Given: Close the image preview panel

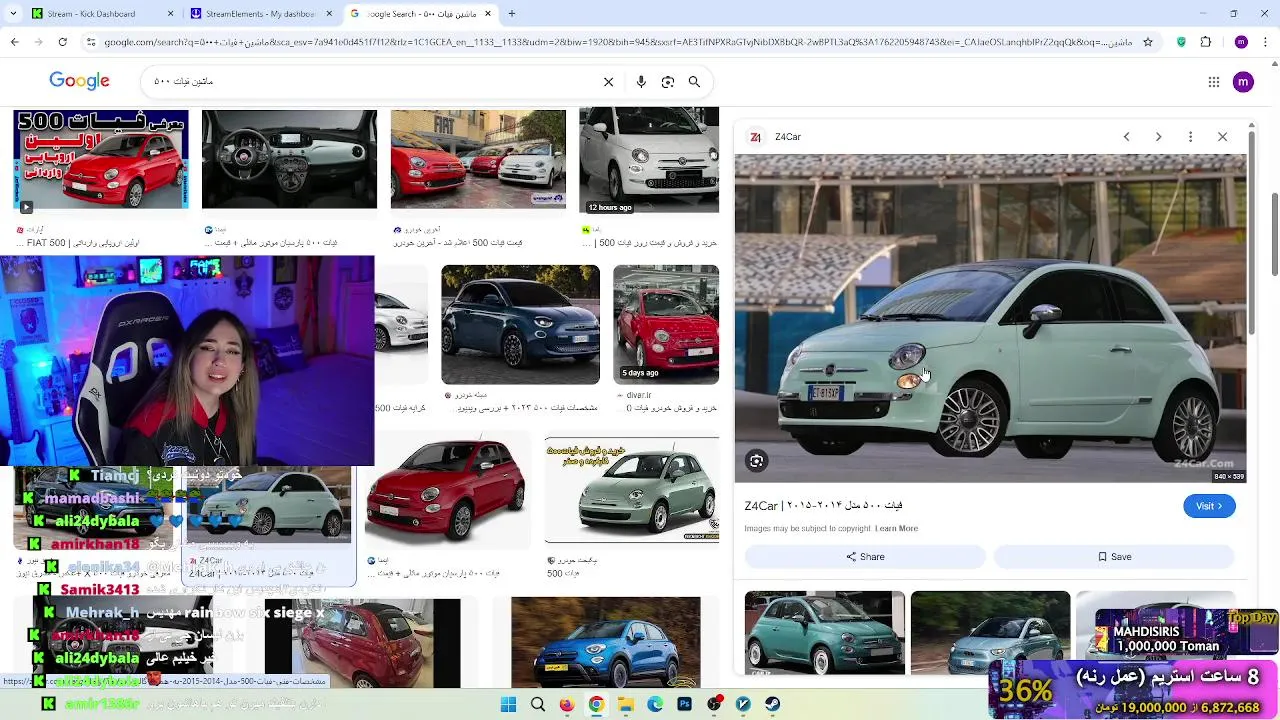Looking at the screenshot, I should [x=1222, y=137].
